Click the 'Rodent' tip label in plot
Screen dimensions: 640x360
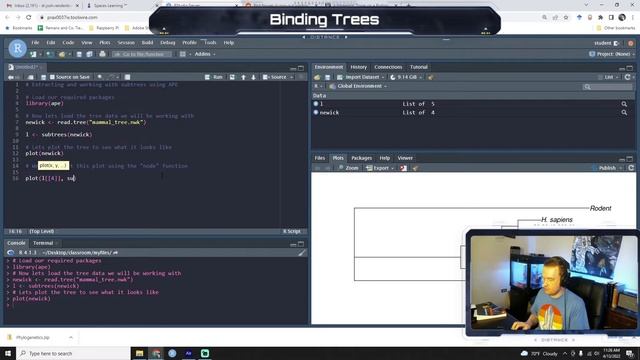[x=600, y=208]
